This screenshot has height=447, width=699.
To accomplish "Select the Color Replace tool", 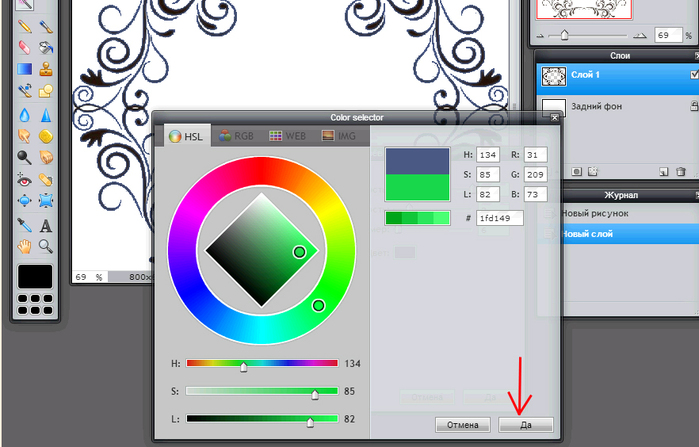I will tap(25, 91).
